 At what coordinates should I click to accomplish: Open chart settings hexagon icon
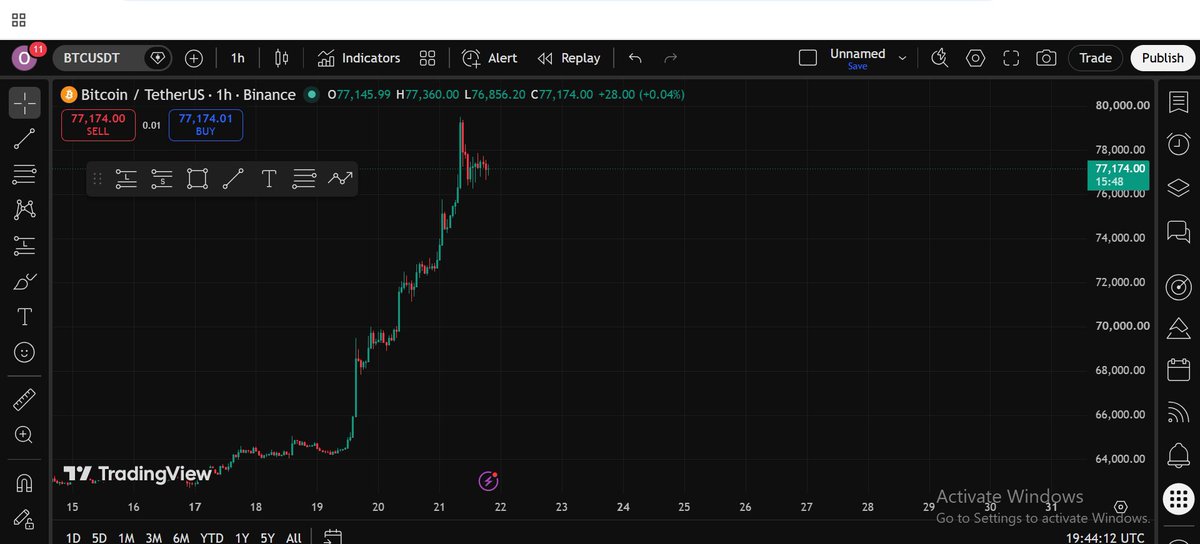tap(975, 58)
